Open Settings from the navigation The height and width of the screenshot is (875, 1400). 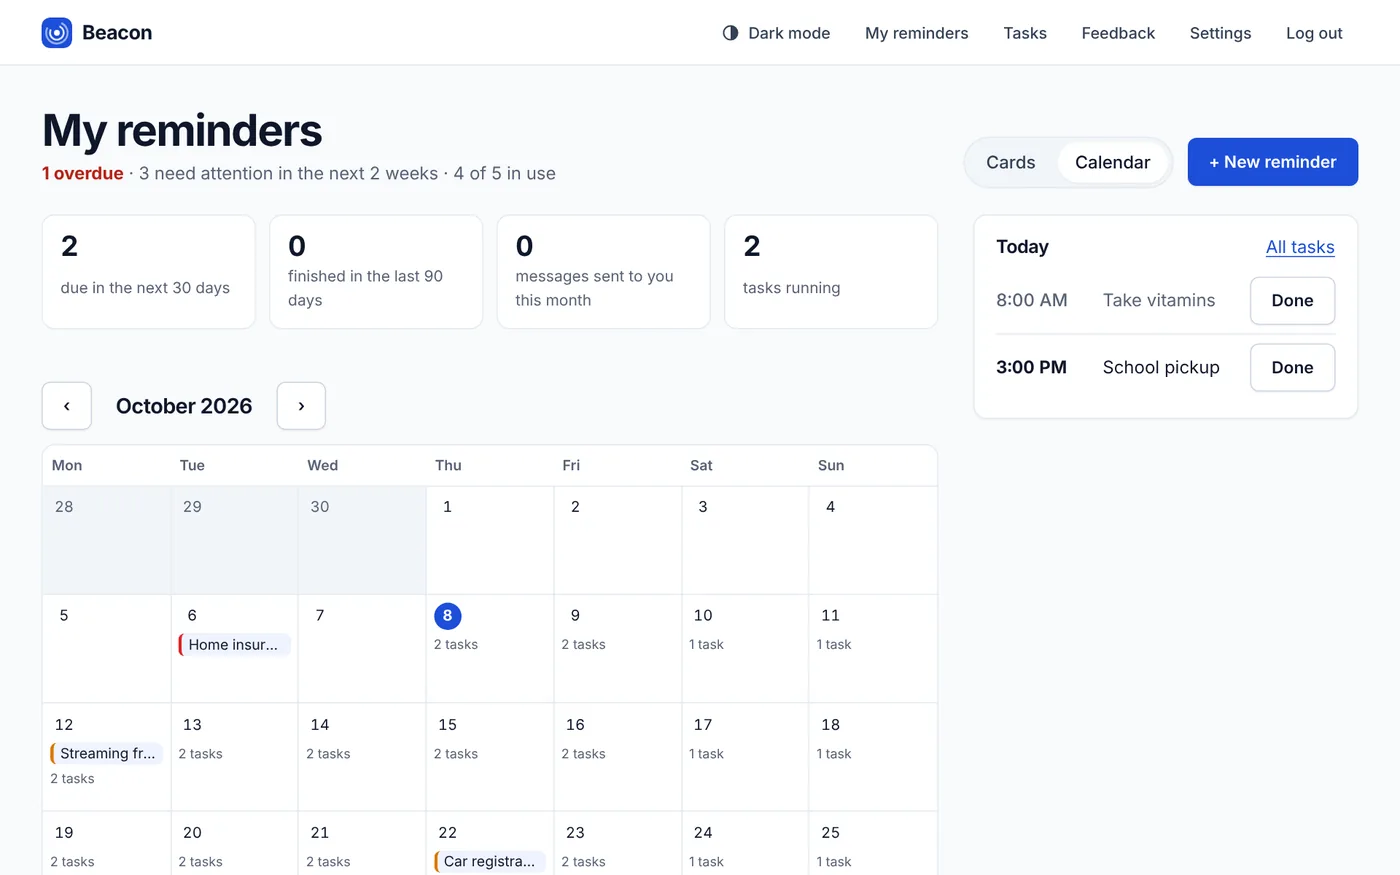(1220, 33)
